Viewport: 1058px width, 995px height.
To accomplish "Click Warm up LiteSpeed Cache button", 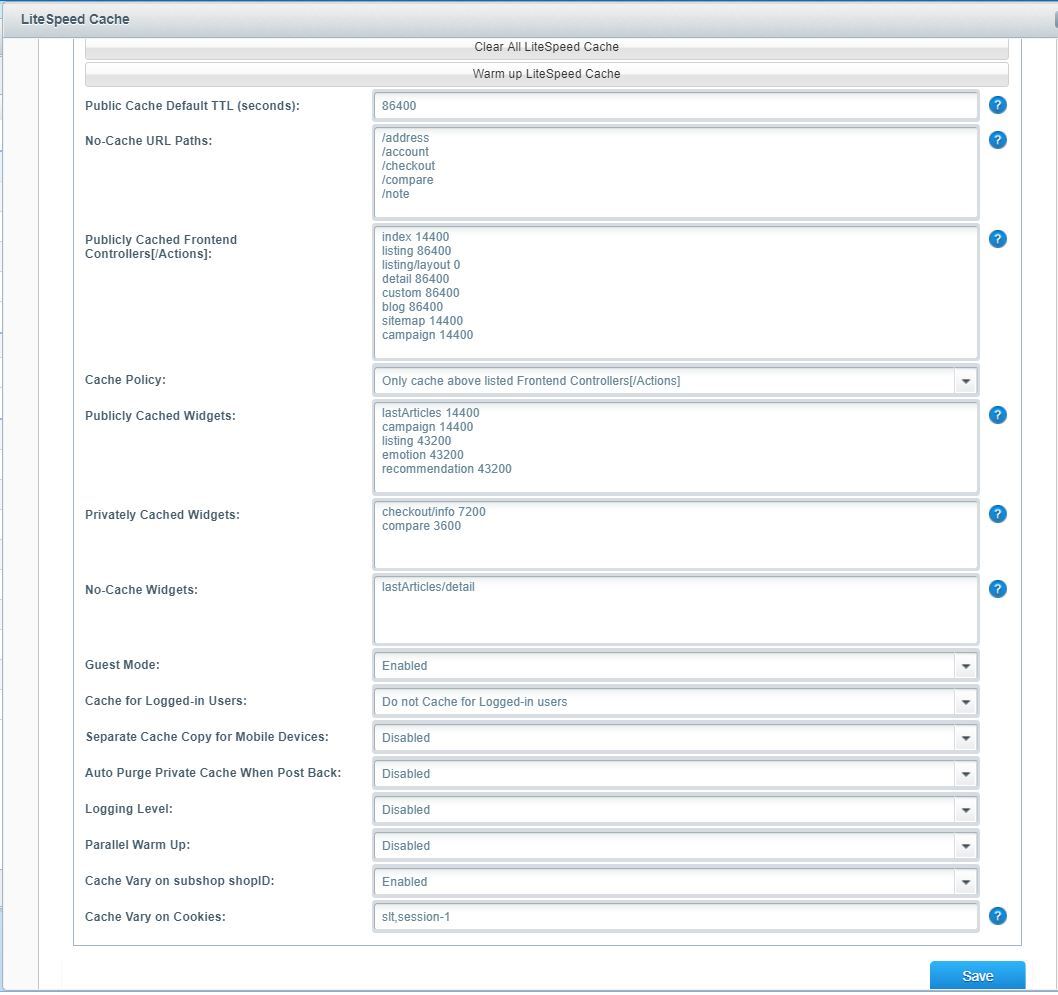I will click(547, 74).
